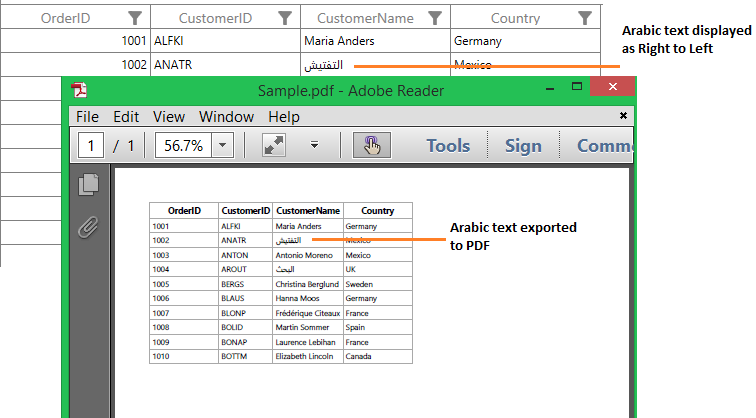Click the Adobe Reader PDF logo icon
Viewport: 756px width, 418px height.
point(79,90)
